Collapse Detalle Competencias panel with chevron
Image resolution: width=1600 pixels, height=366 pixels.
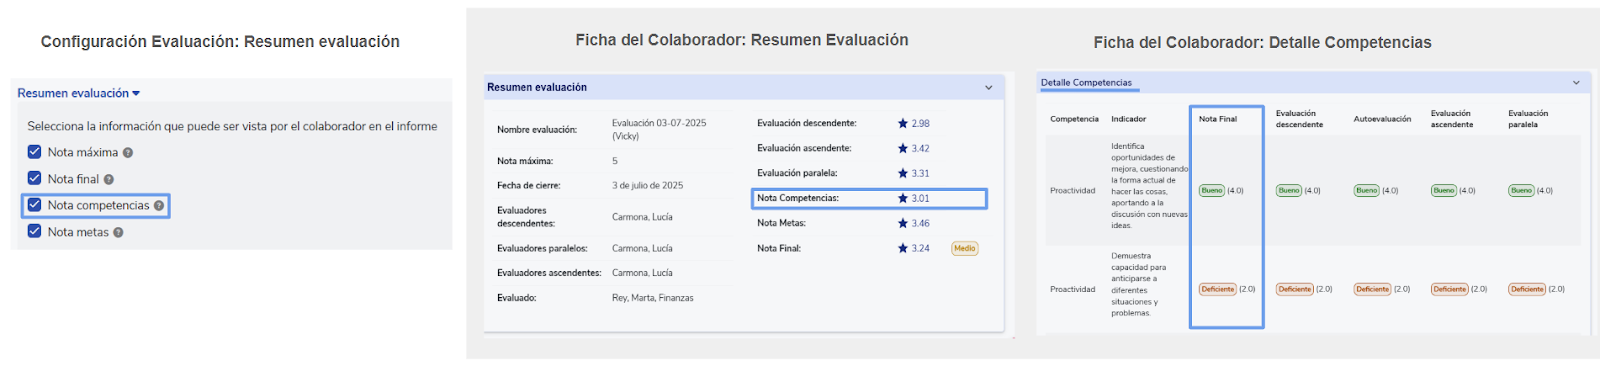coord(1576,83)
